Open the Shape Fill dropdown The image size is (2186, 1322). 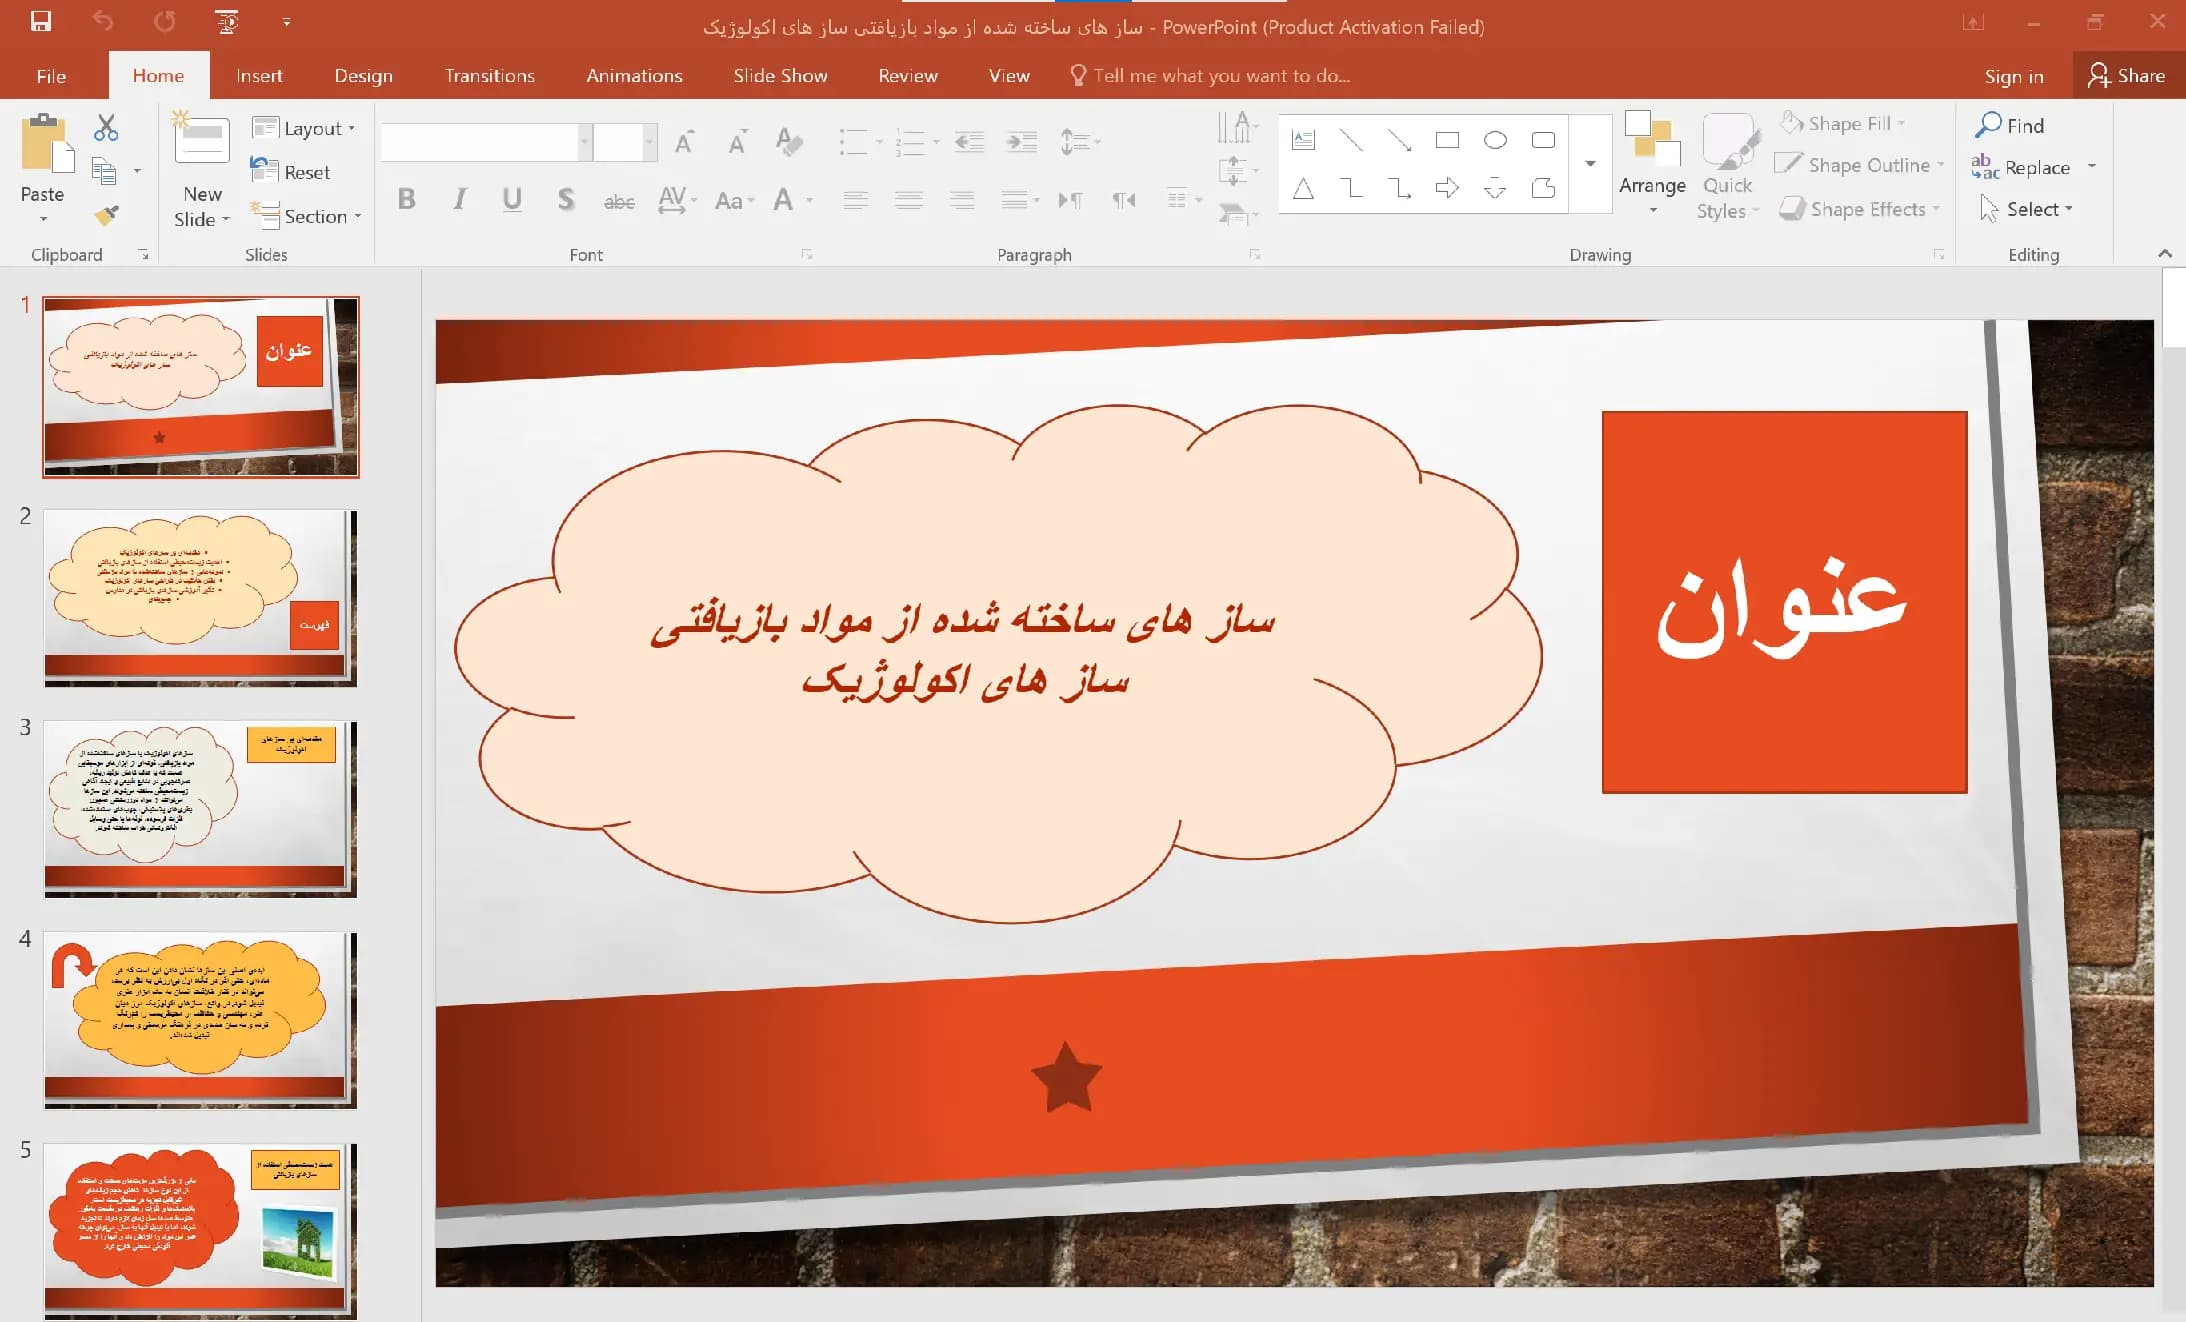coord(1842,124)
